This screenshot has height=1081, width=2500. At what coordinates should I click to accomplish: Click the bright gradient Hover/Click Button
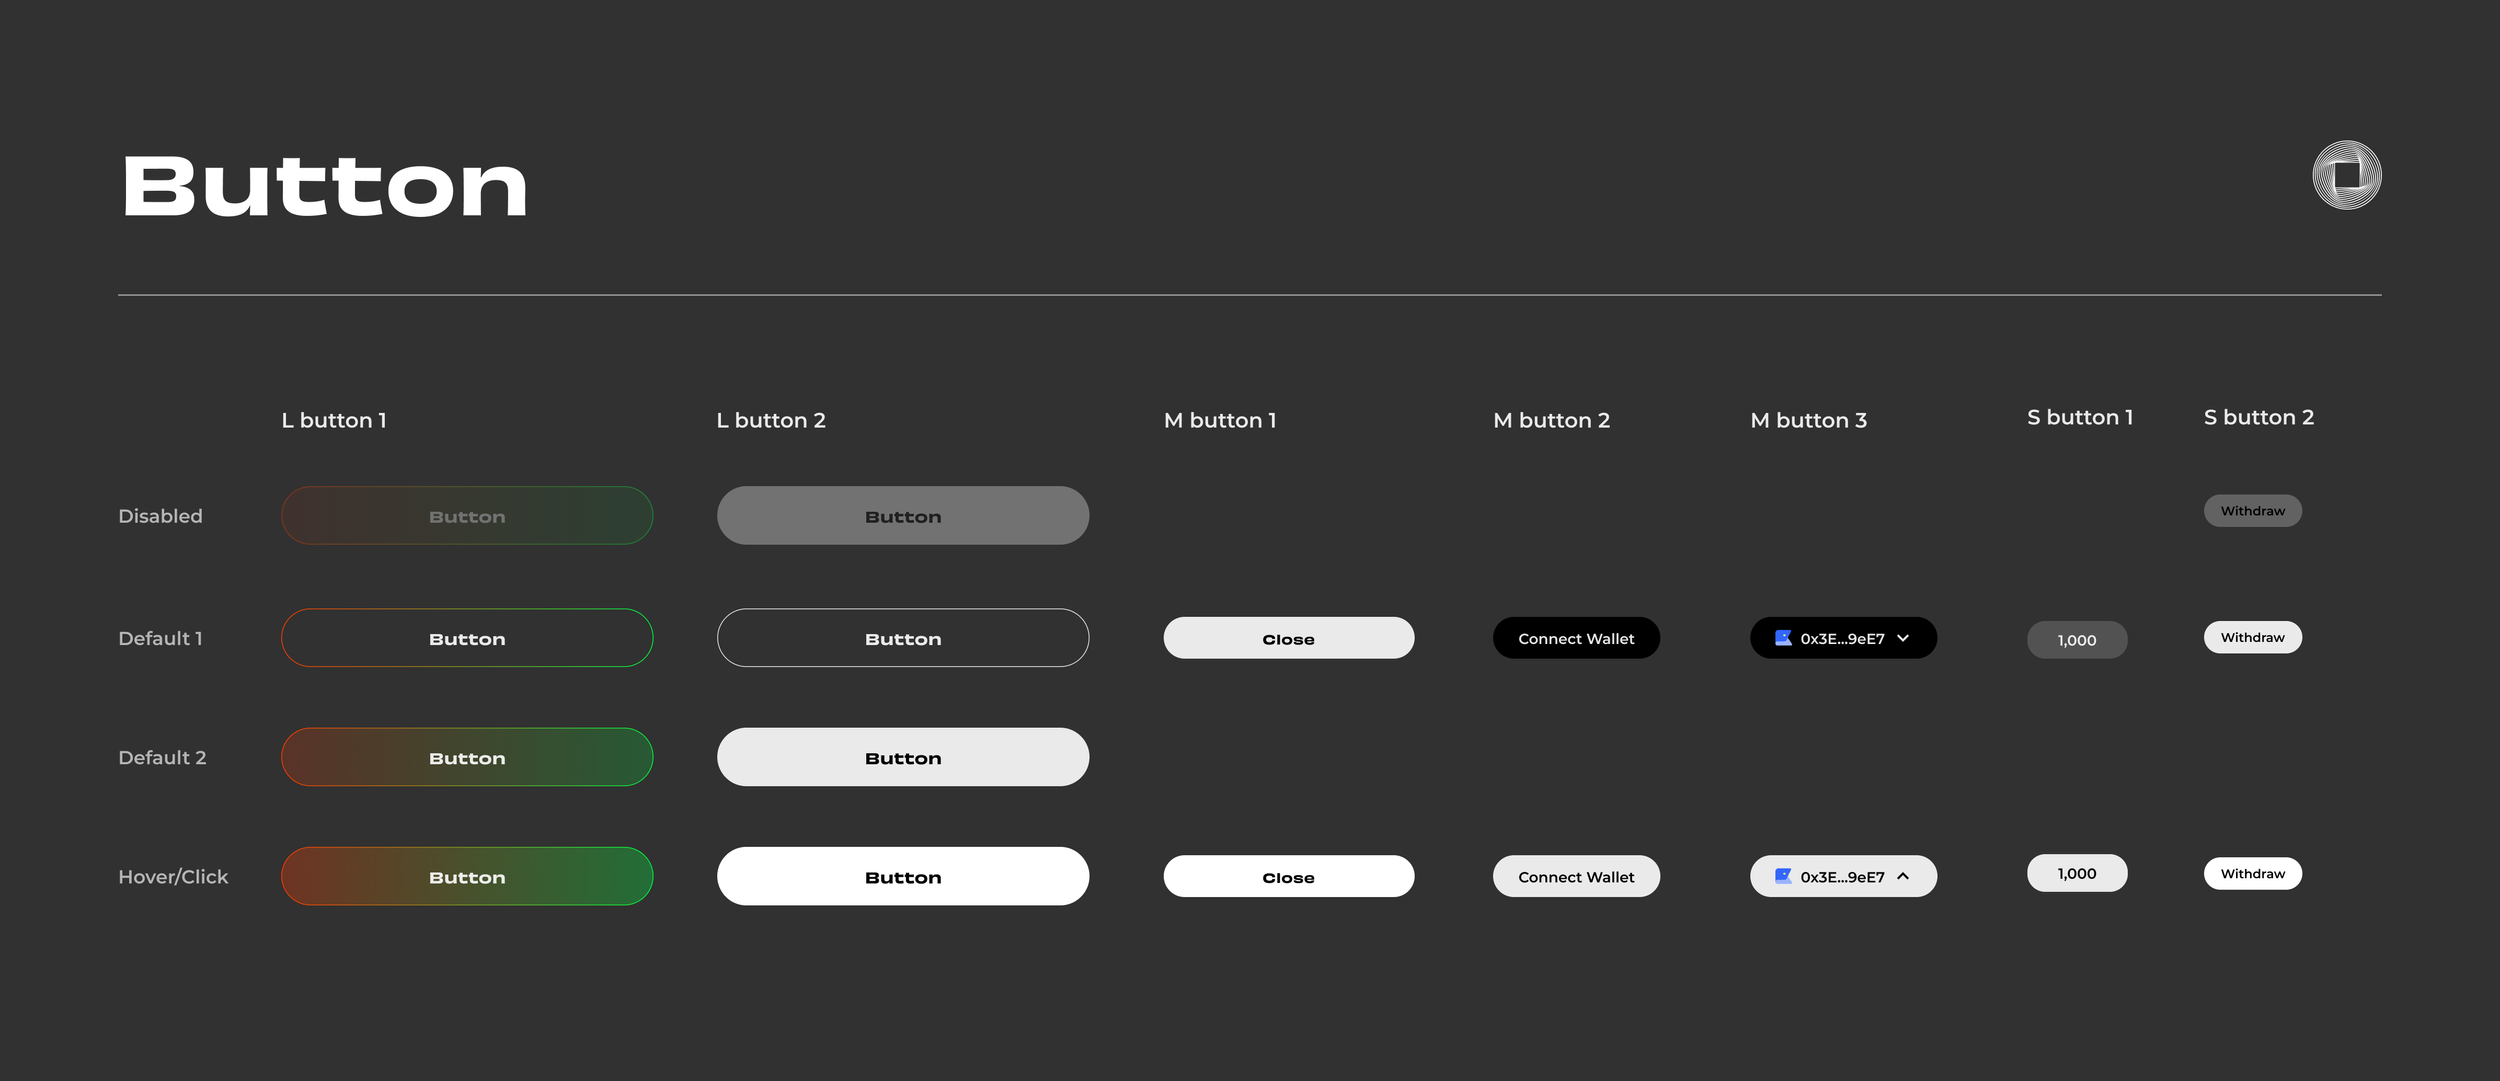[x=467, y=876]
